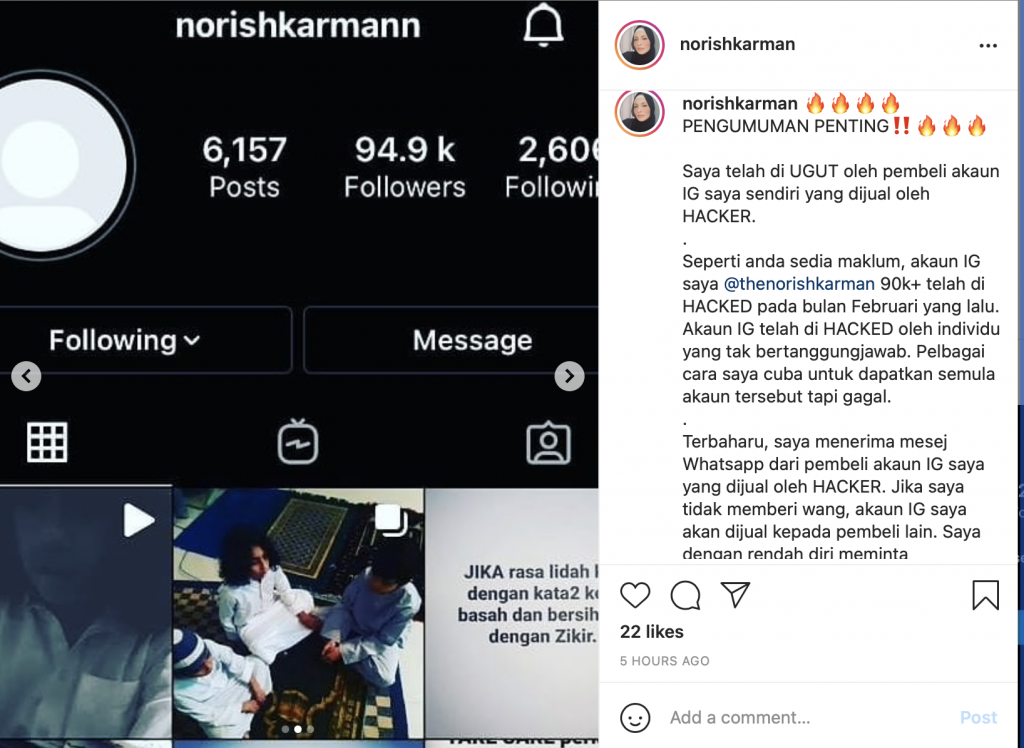This screenshot has width=1024, height=748.
Task: Click the Message button
Action: coord(451,340)
